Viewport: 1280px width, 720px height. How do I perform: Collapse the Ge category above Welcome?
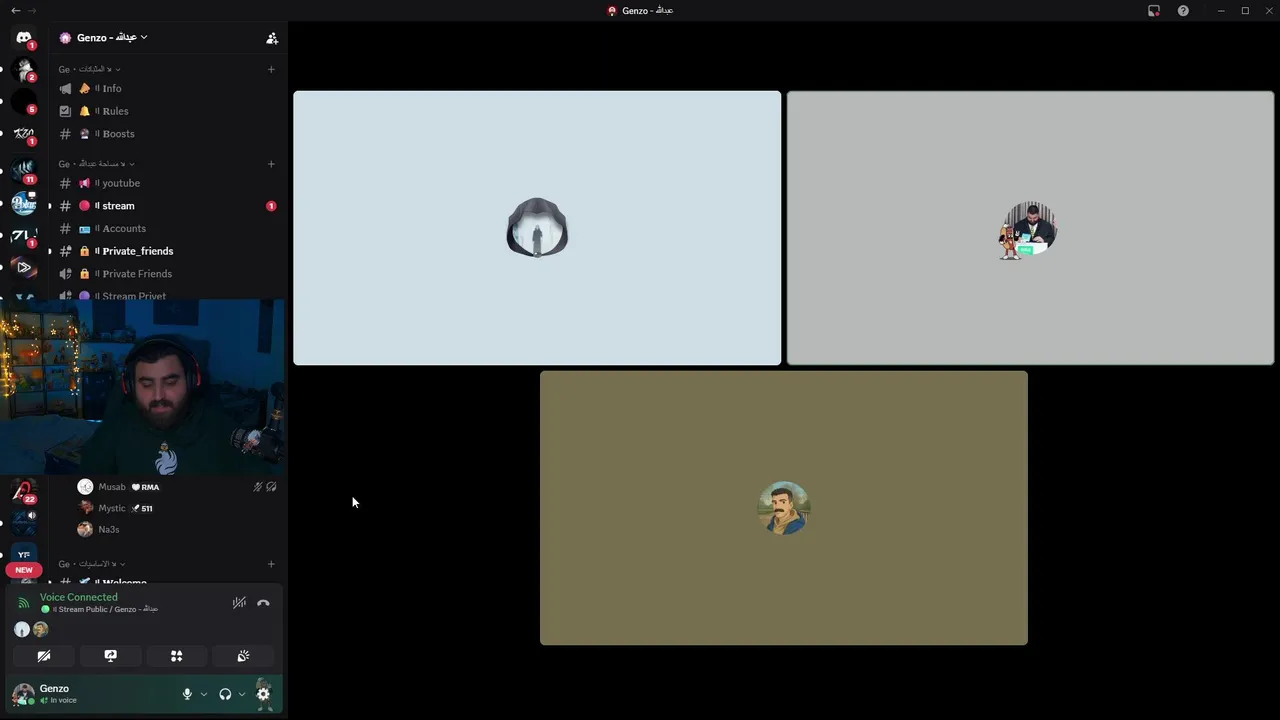[x=91, y=564]
